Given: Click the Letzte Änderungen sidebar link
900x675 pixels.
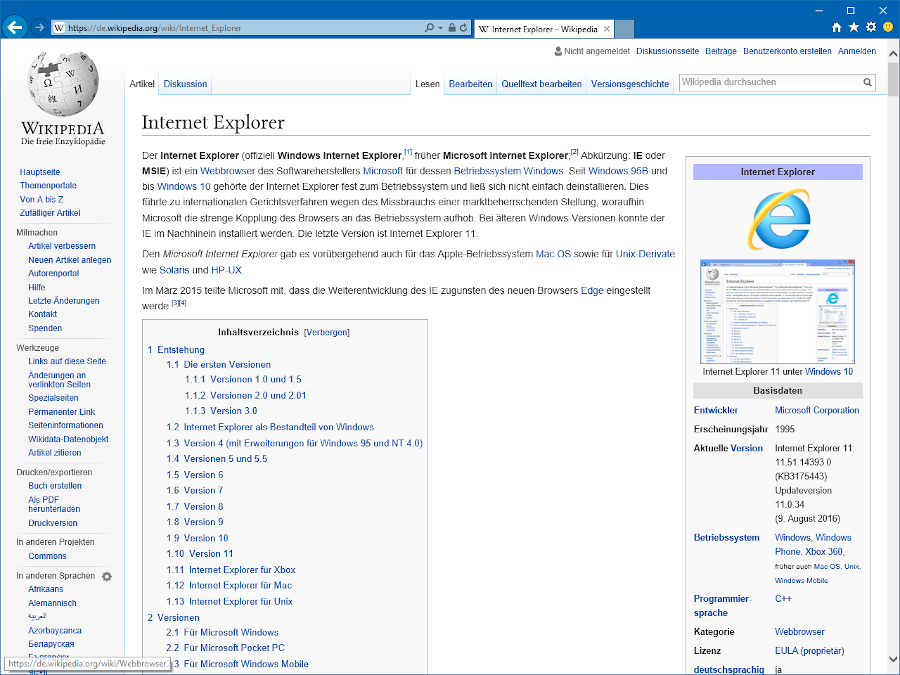Looking at the screenshot, I should point(64,301).
